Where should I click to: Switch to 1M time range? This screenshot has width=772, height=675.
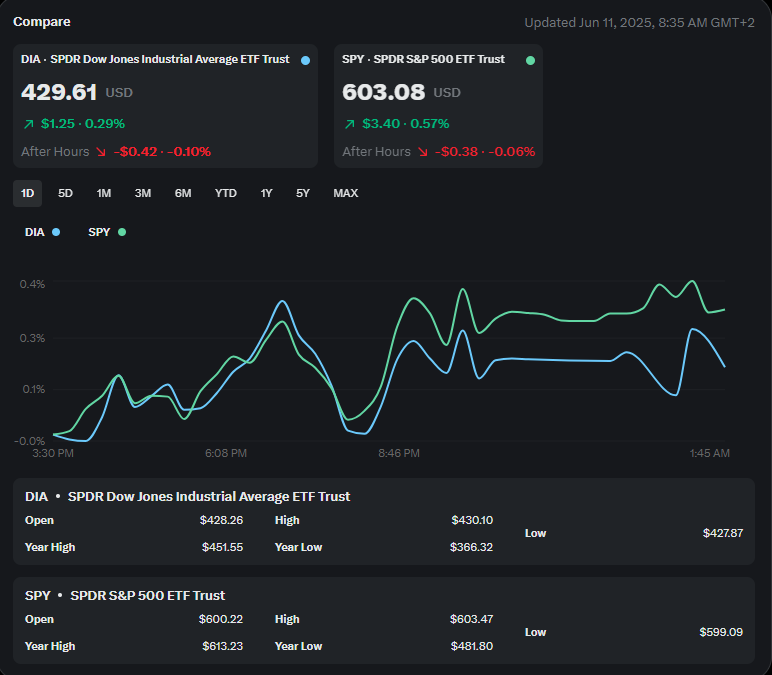104,193
